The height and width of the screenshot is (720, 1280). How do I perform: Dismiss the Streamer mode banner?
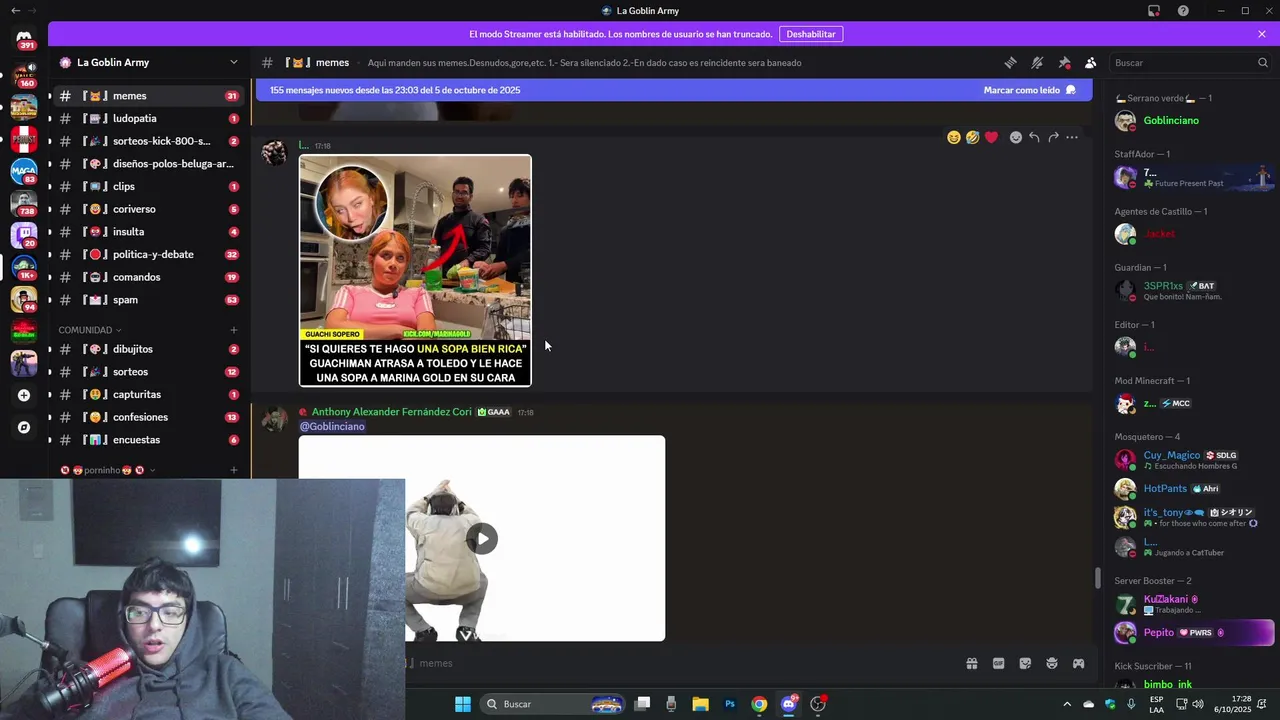point(1262,34)
